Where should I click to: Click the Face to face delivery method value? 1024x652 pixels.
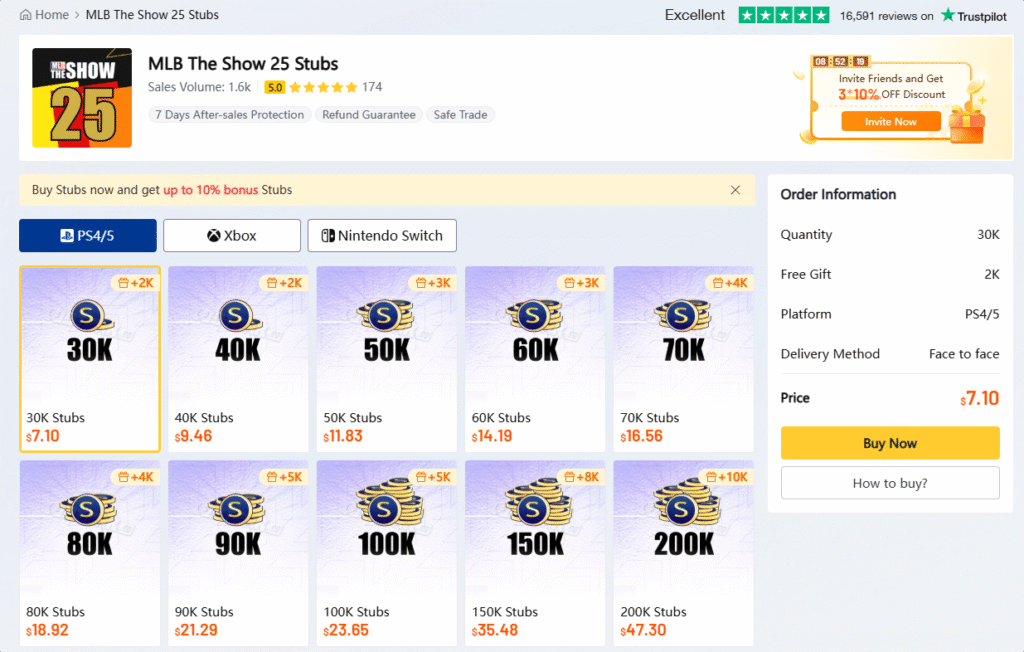(x=964, y=354)
